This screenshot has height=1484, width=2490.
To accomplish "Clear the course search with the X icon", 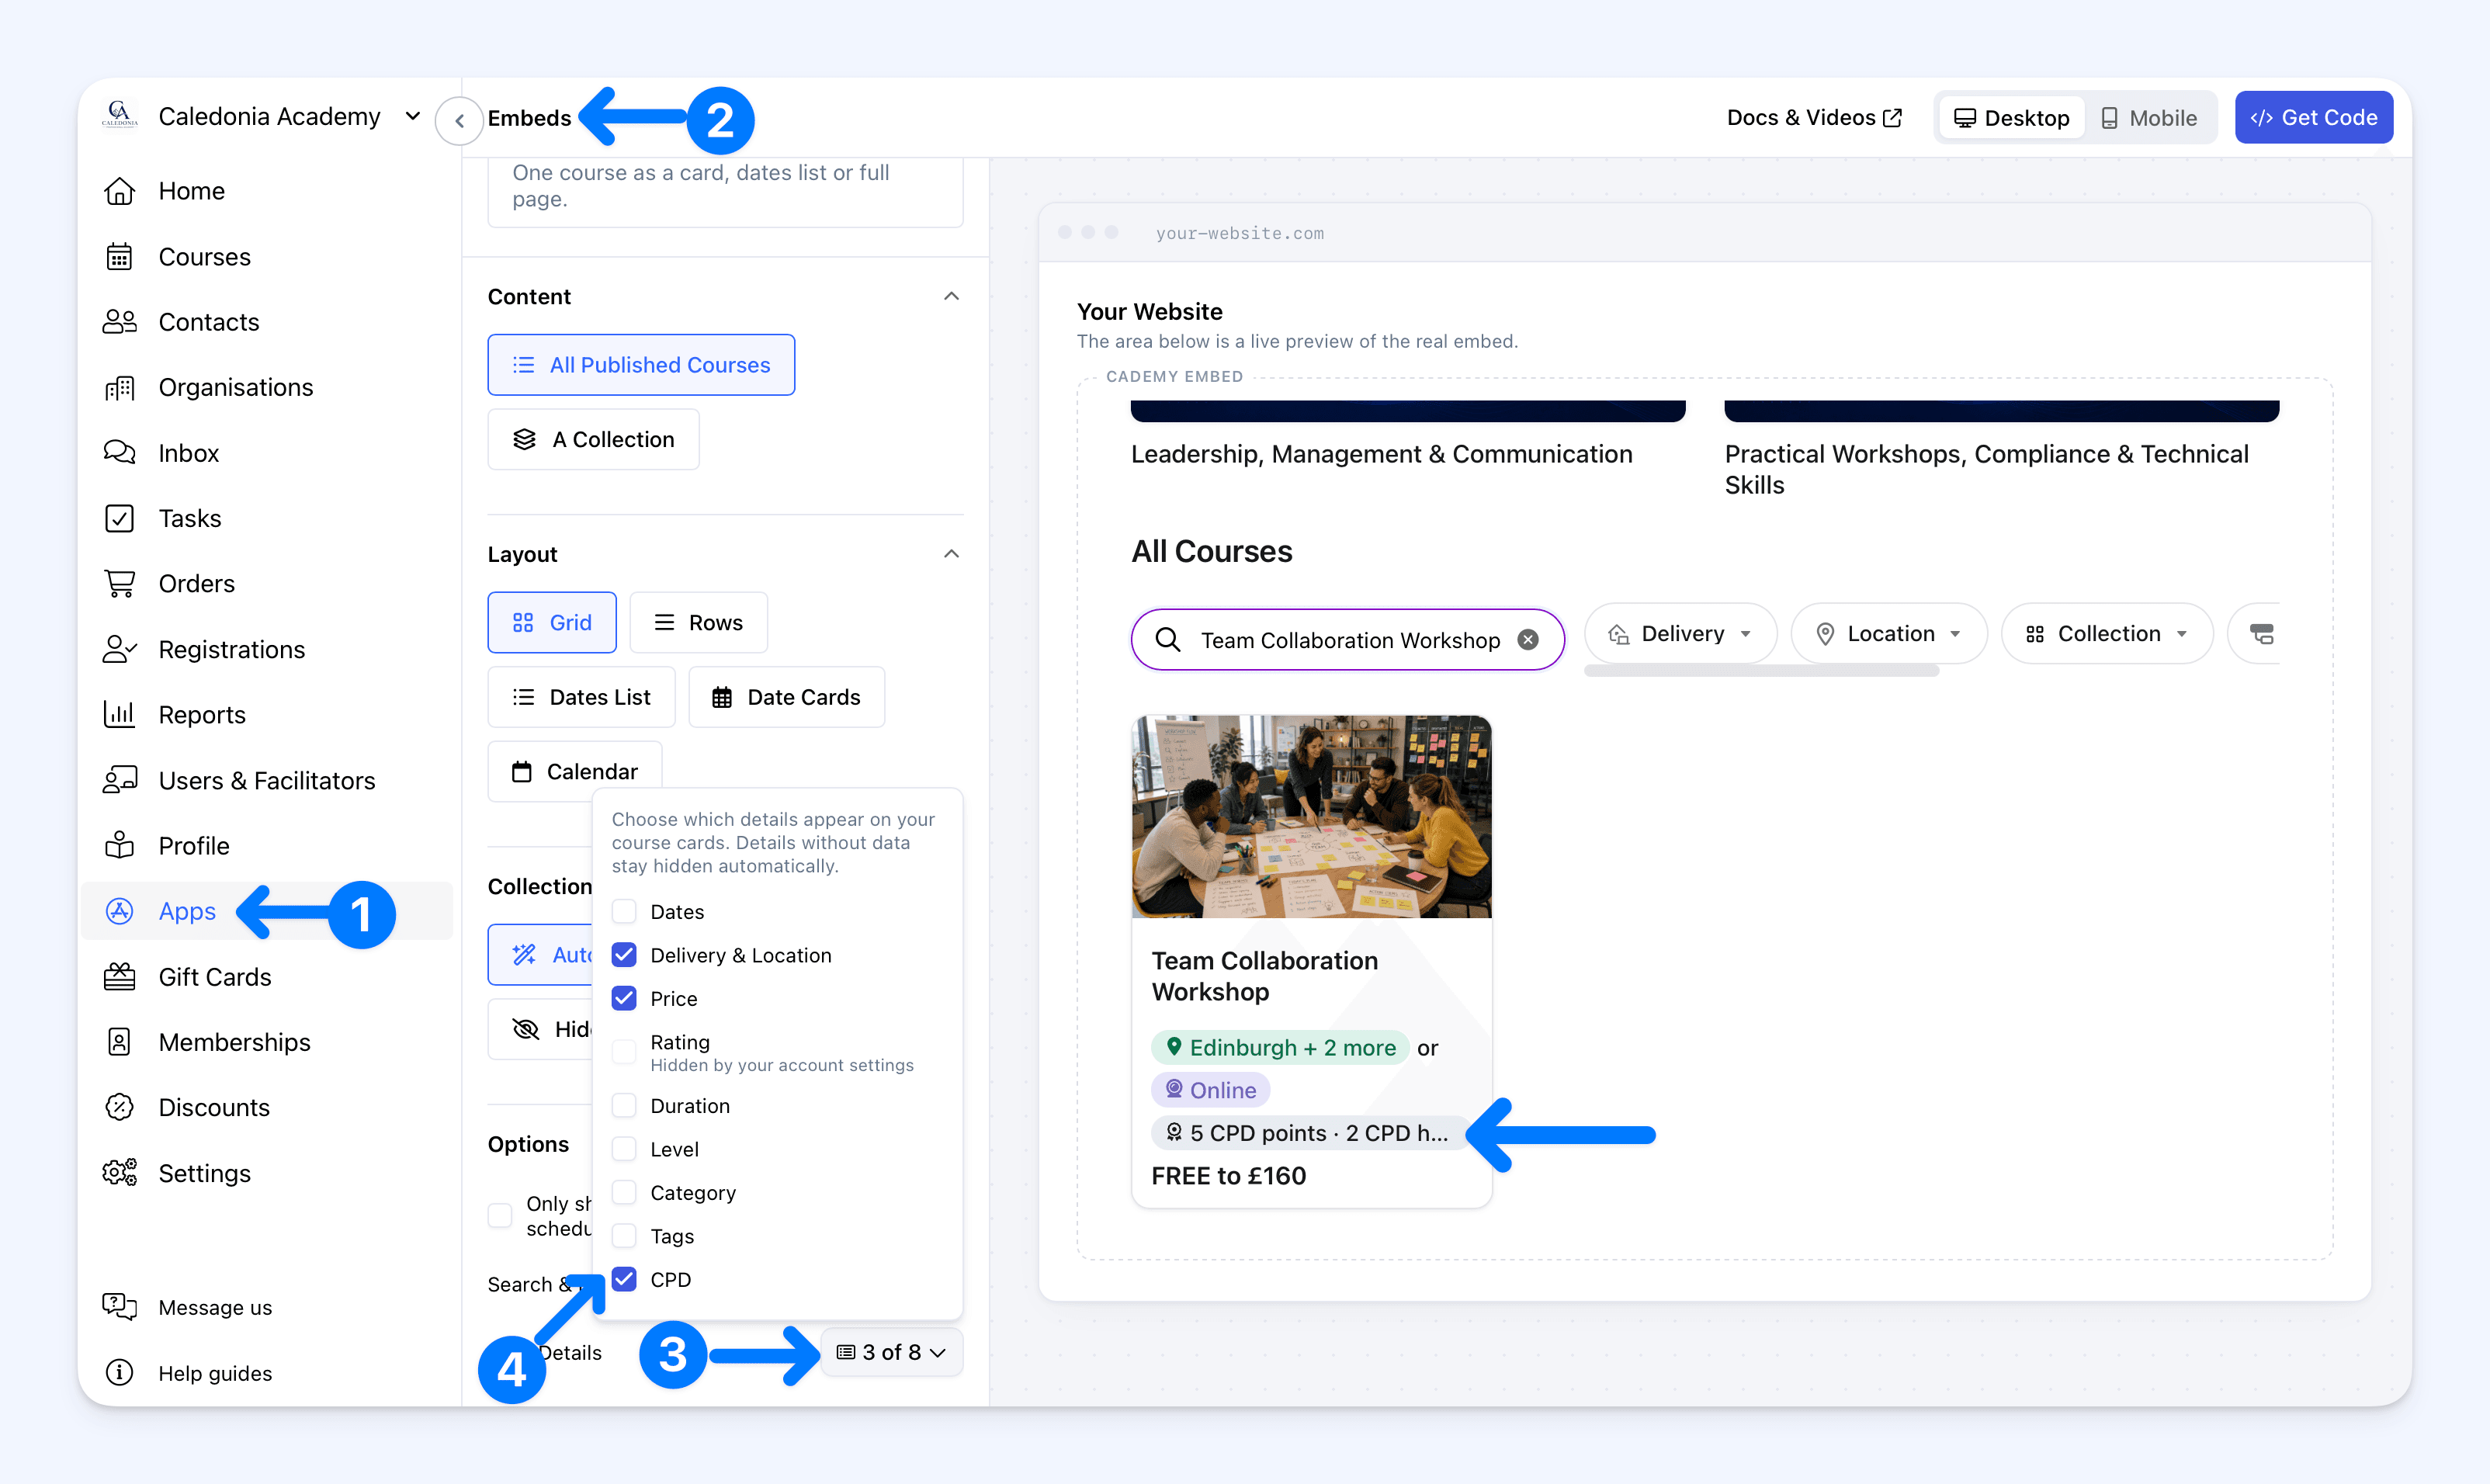I will tap(1527, 640).
